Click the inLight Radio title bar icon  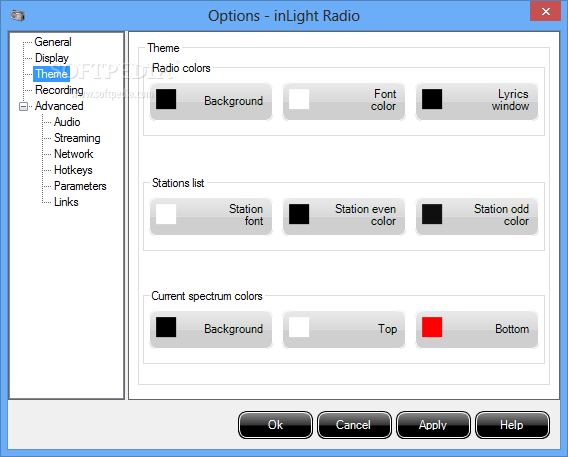[x=17, y=16]
